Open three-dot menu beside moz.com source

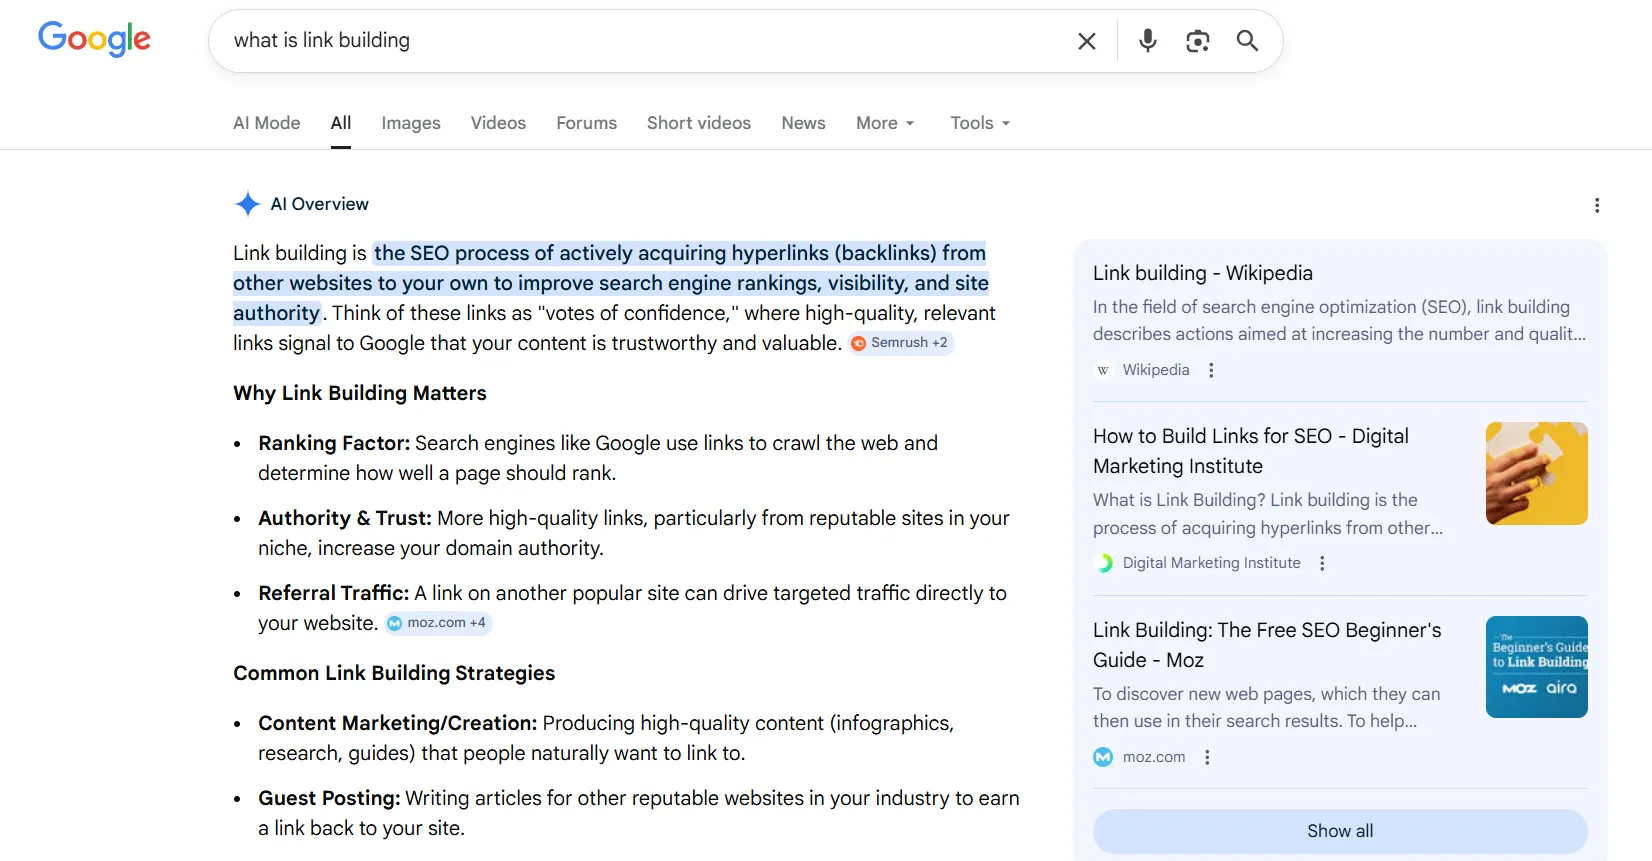click(x=1207, y=757)
